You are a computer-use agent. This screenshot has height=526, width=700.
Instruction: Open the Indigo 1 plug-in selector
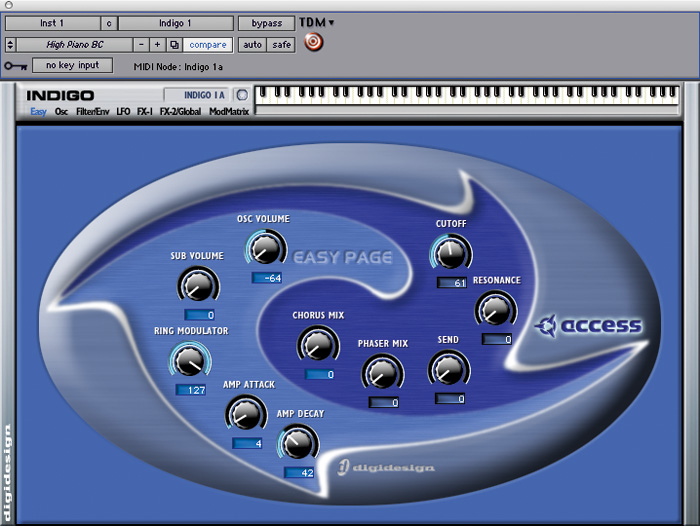tap(175, 23)
